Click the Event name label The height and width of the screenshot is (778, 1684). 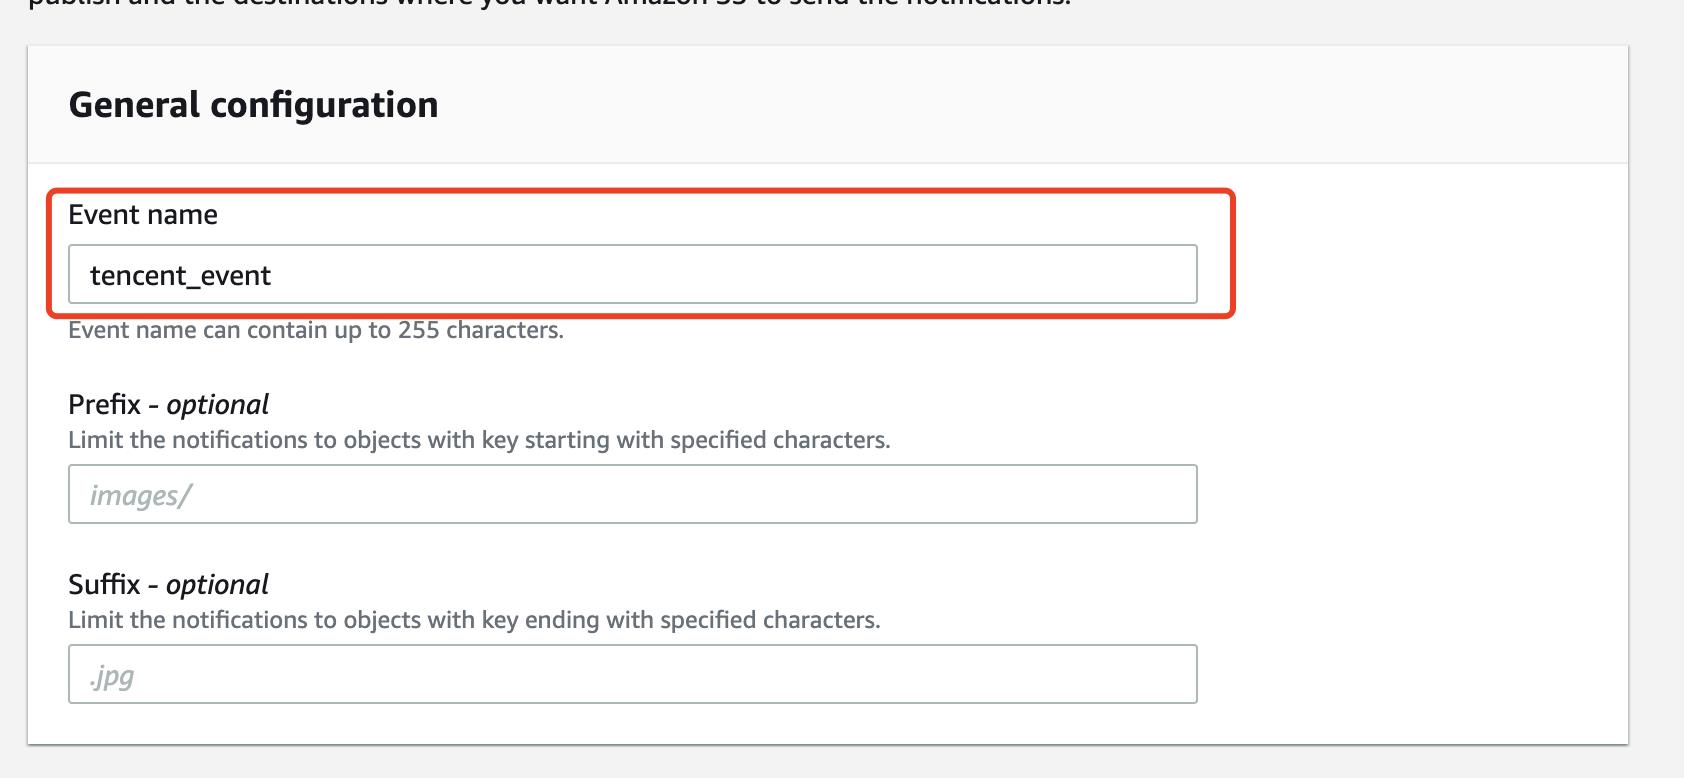[x=143, y=215]
